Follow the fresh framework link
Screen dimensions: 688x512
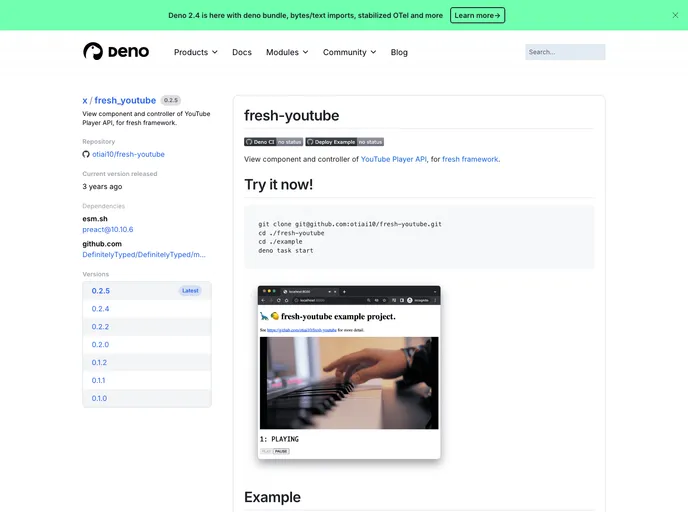coord(470,159)
